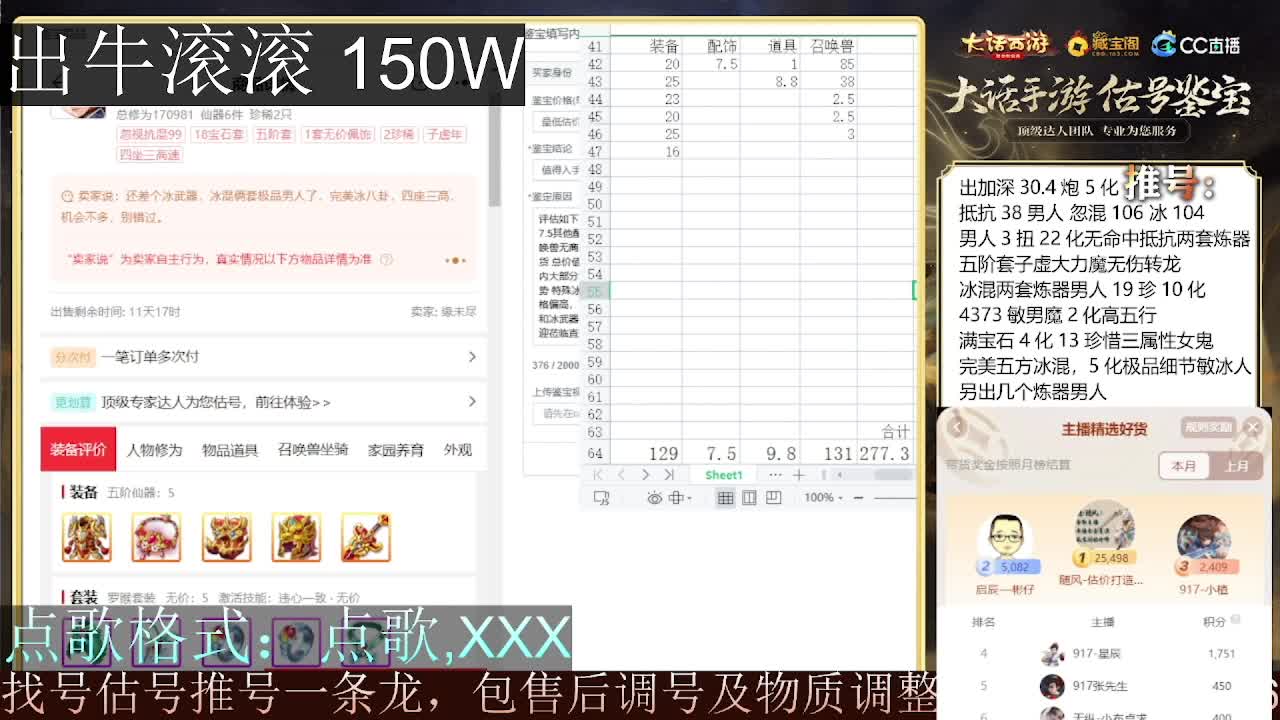This screenshot has height=720, width=1280.
Task: Switch to page layout view icon
Action: [749, 497]
